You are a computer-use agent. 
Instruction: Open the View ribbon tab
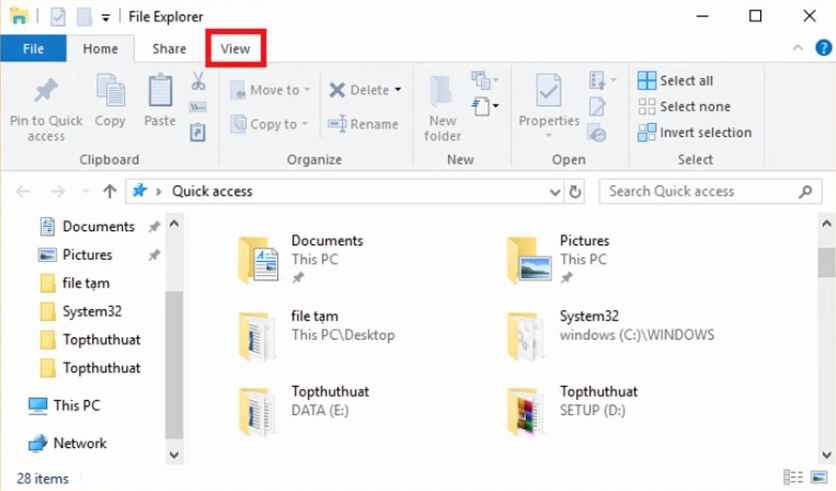(235, 49)
